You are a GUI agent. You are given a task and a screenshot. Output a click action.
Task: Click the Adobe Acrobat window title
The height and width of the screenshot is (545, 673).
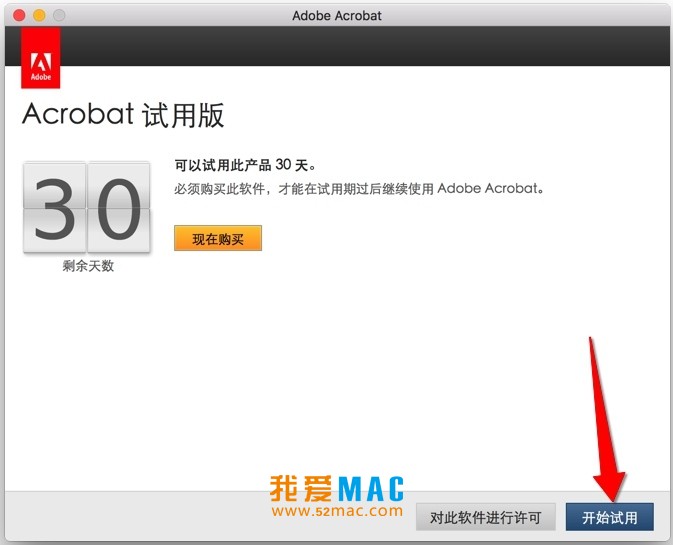pos(337,15)
